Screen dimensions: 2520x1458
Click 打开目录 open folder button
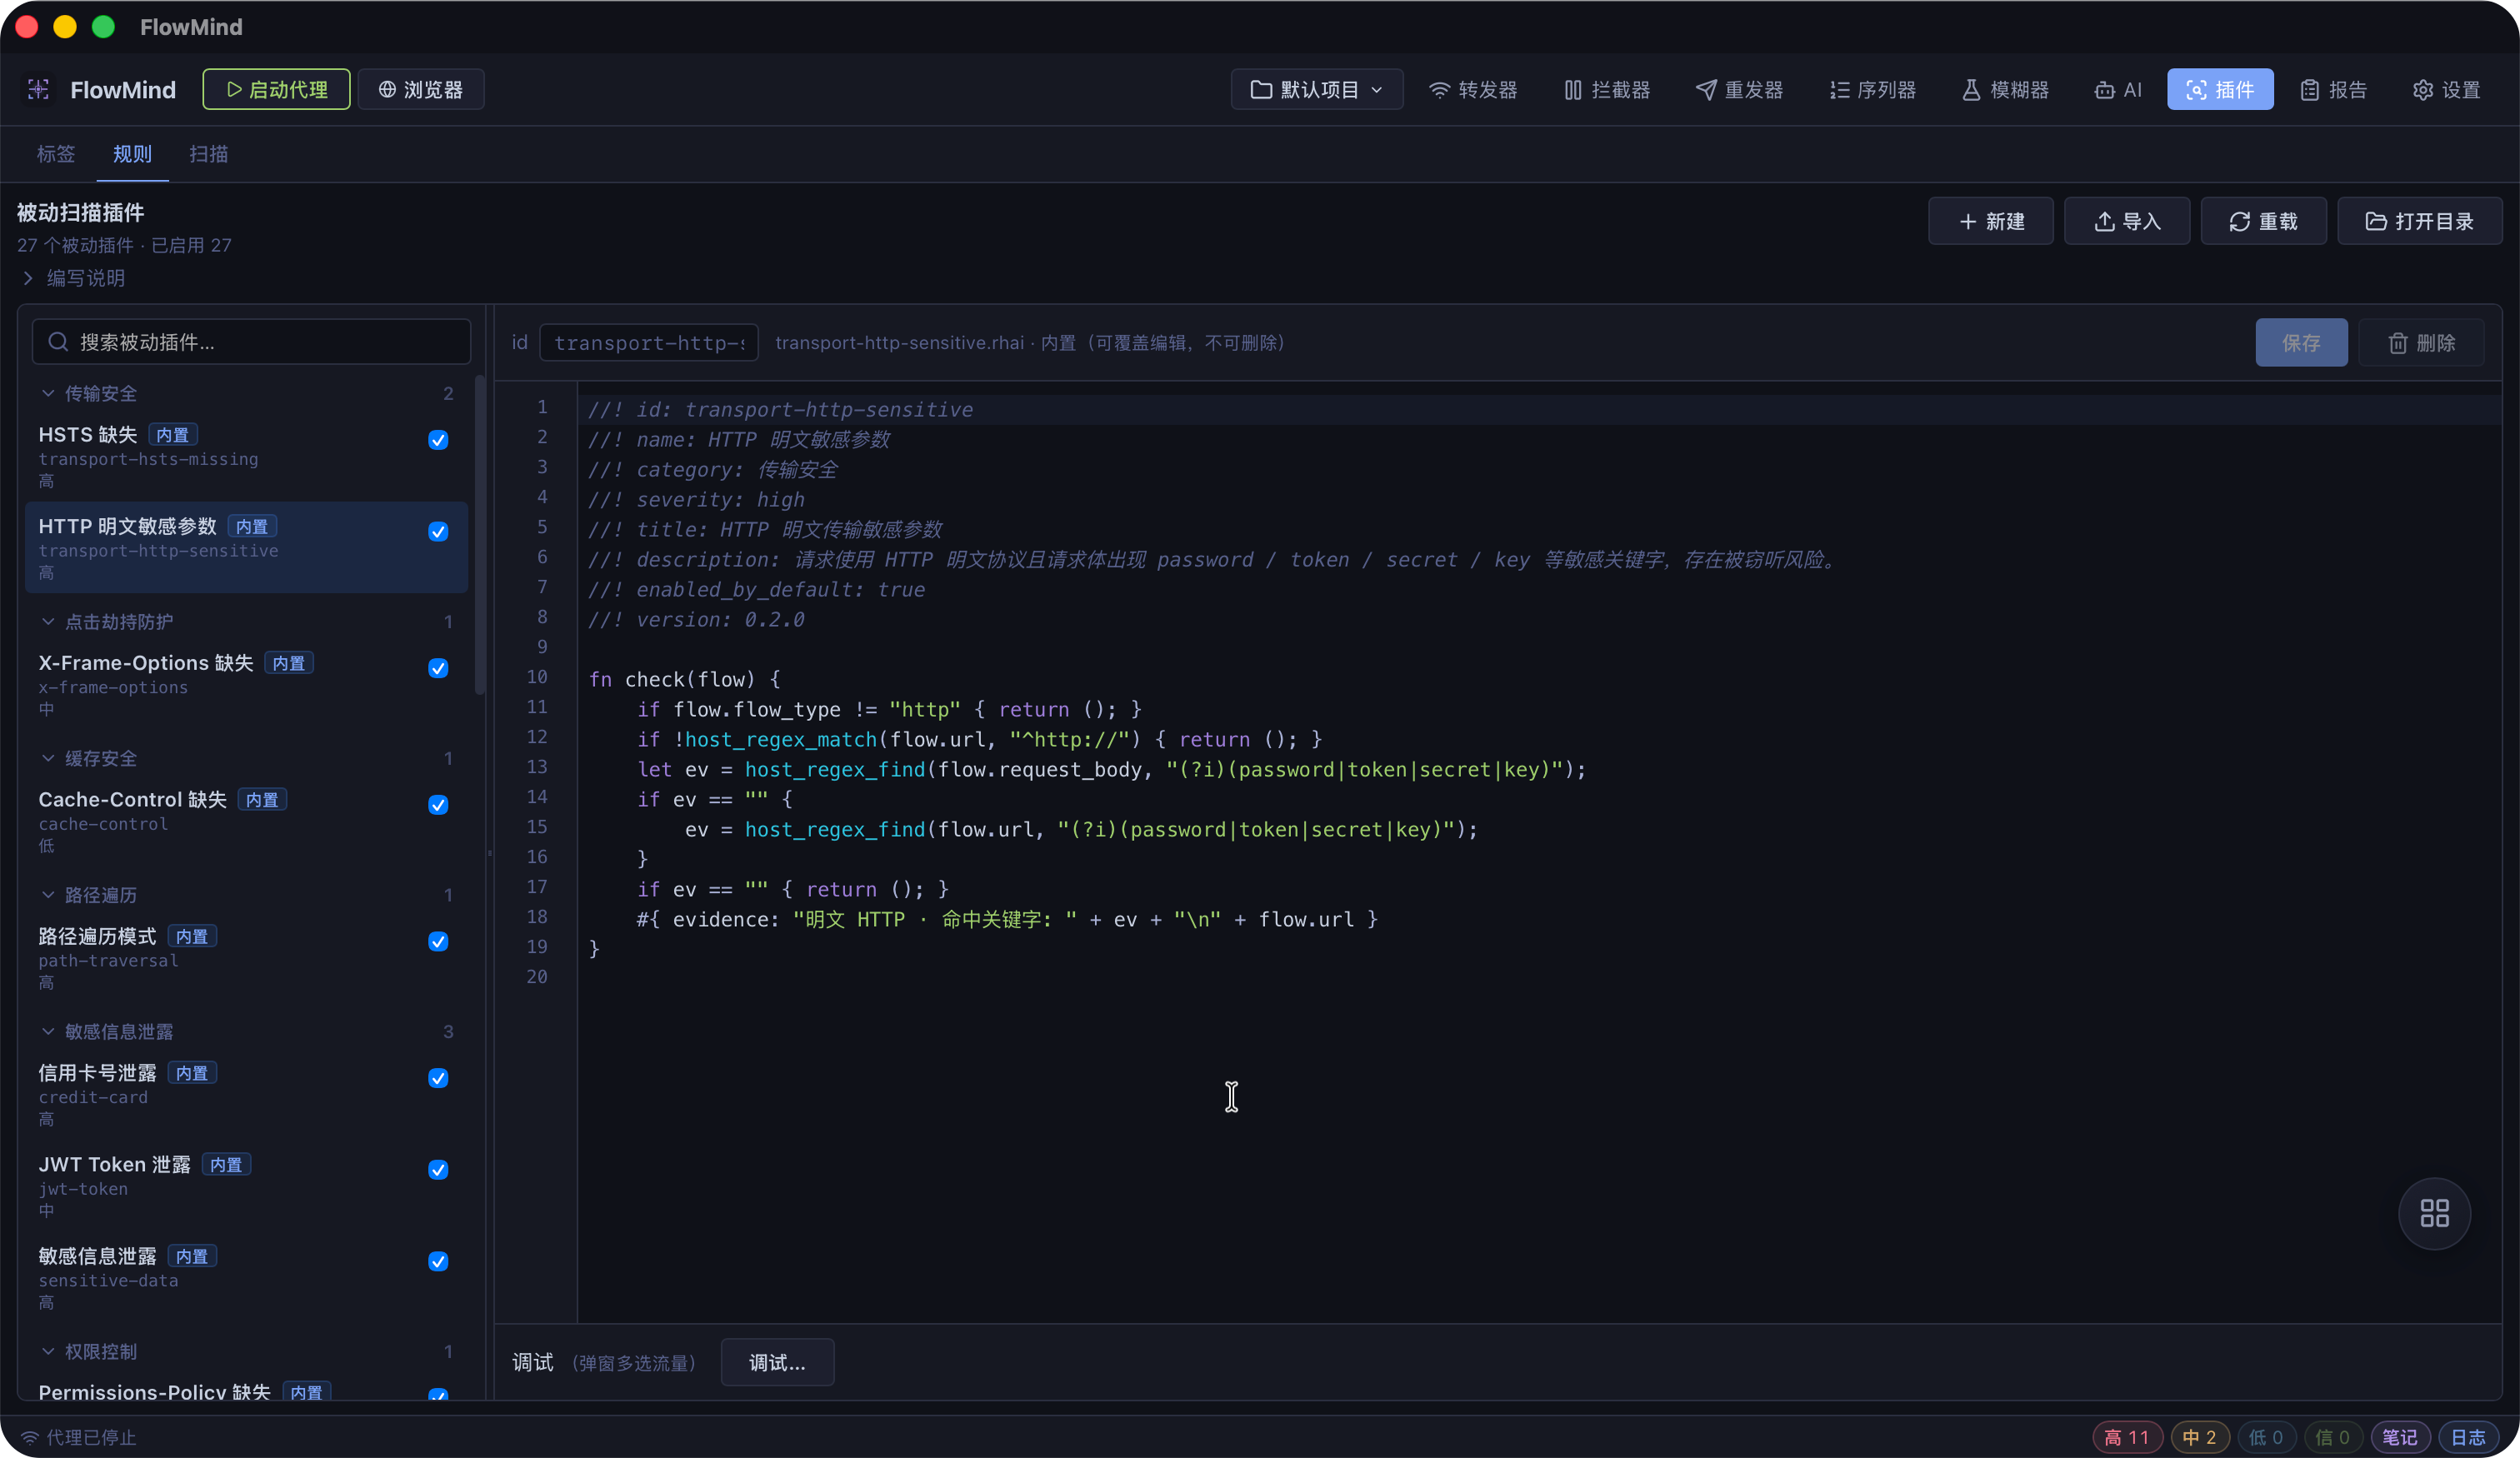tap(2419, 221)
